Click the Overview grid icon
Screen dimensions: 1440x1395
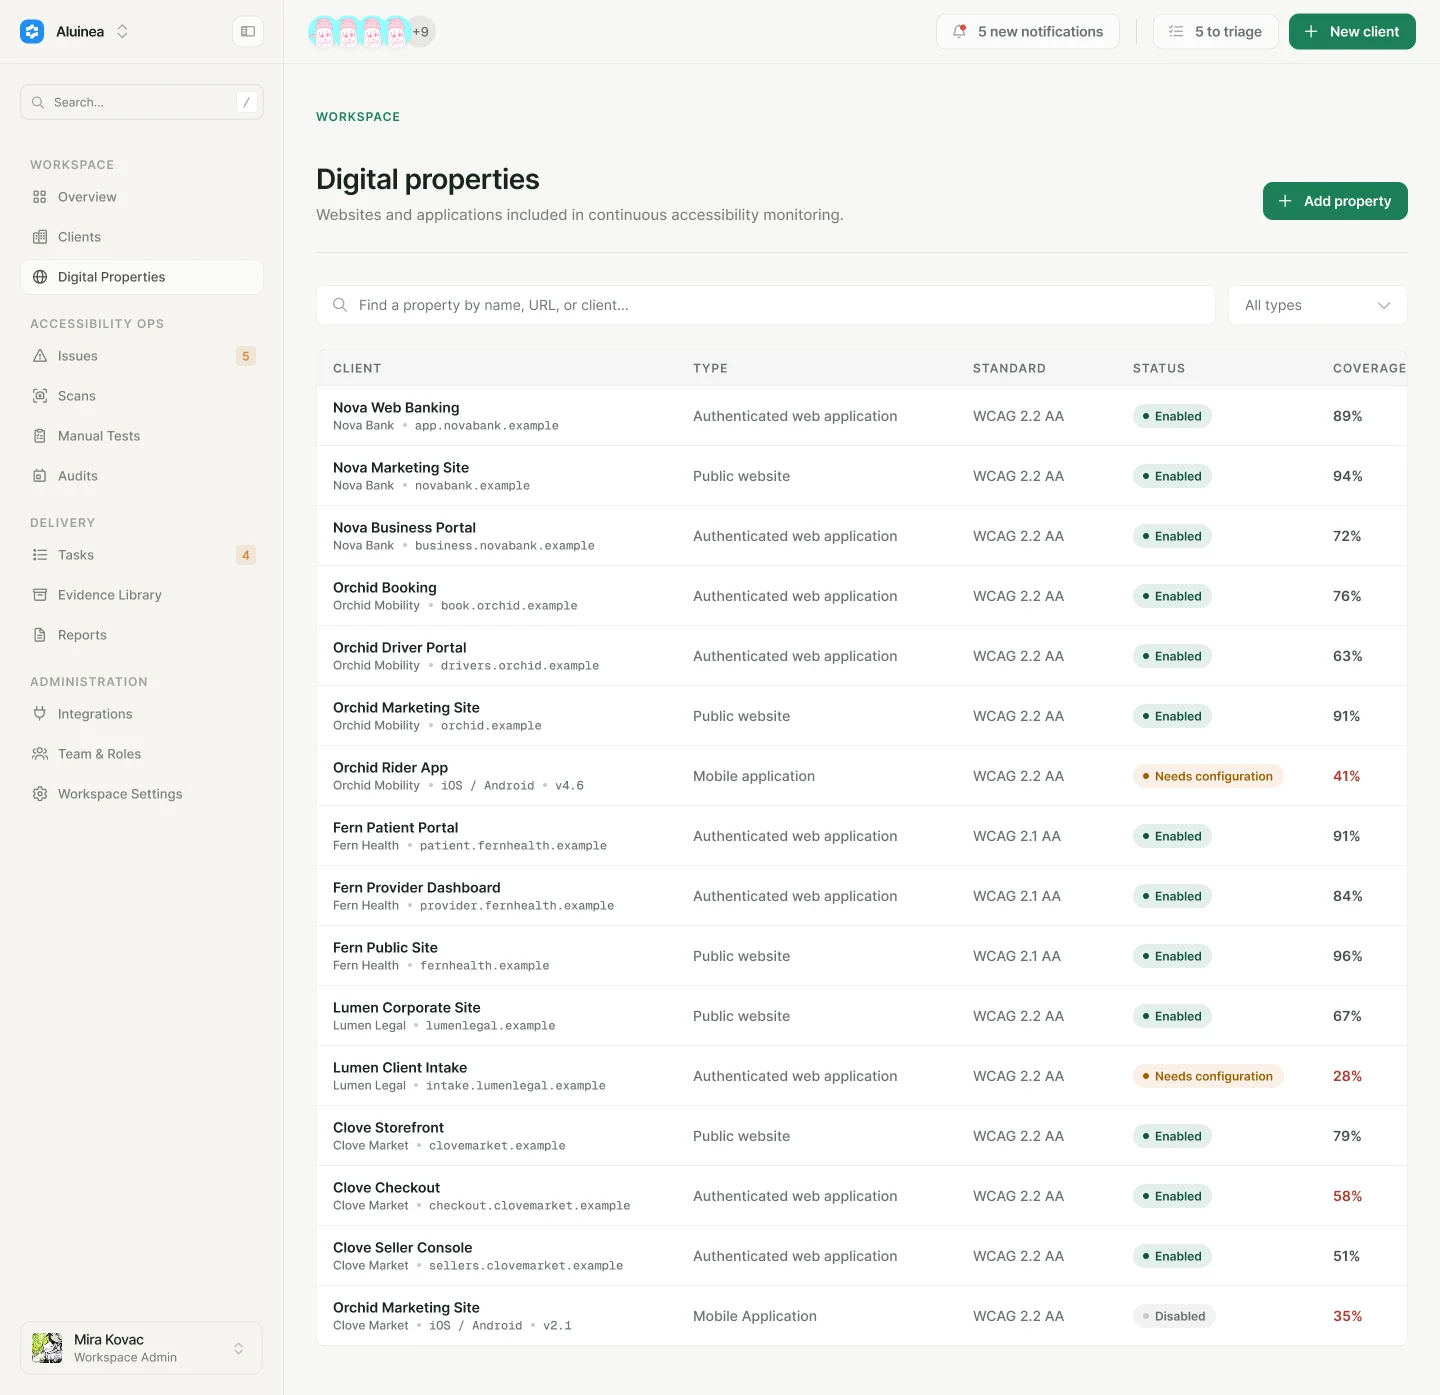point(40,197)
